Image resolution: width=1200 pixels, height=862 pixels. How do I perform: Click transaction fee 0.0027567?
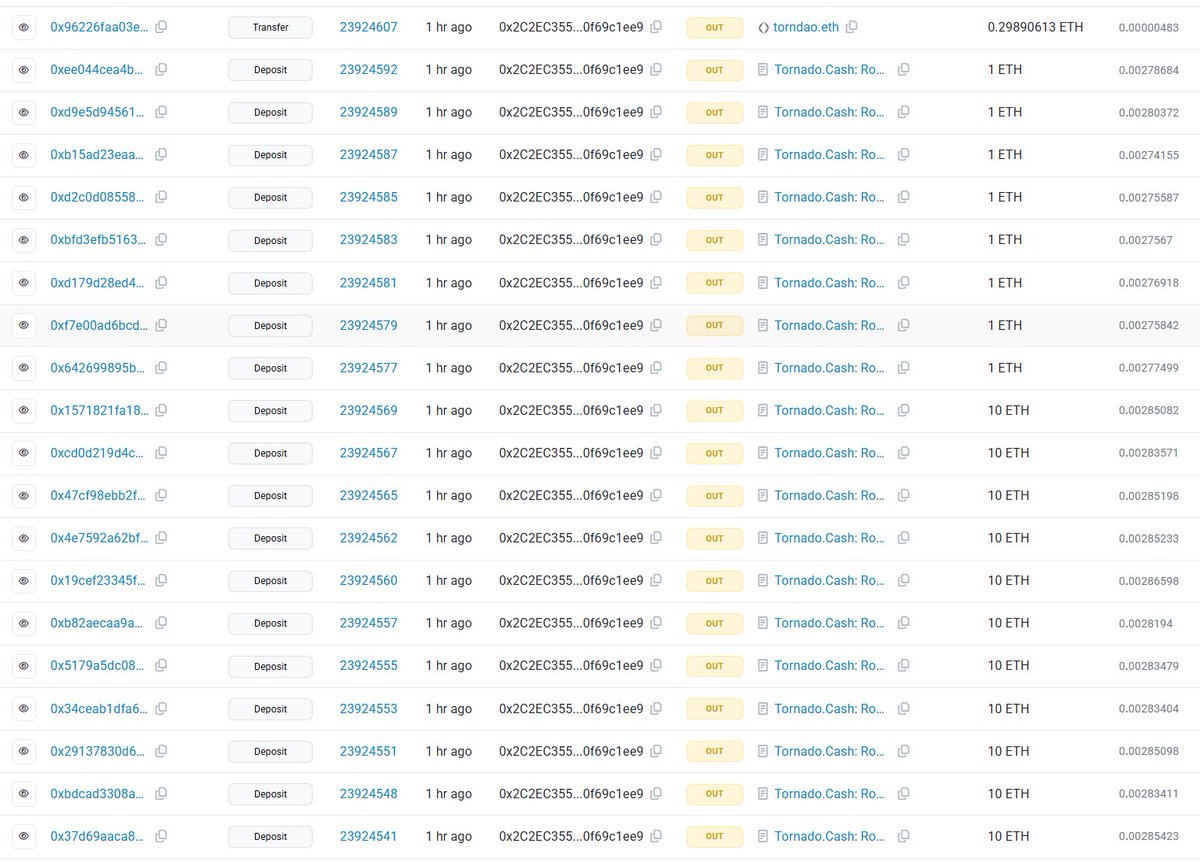pyautogui.click(x=1145, y=240)
